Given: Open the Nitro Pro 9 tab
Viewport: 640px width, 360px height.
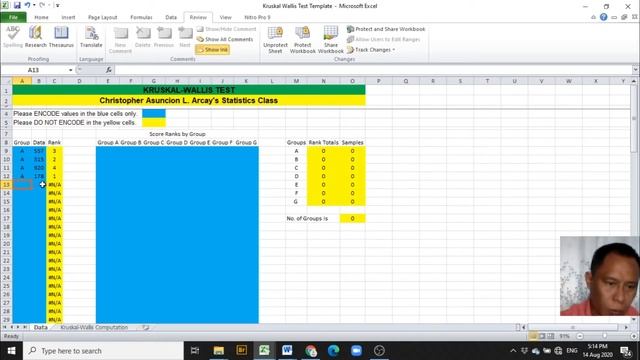Looking at the screenshot, I should [257, 17].
